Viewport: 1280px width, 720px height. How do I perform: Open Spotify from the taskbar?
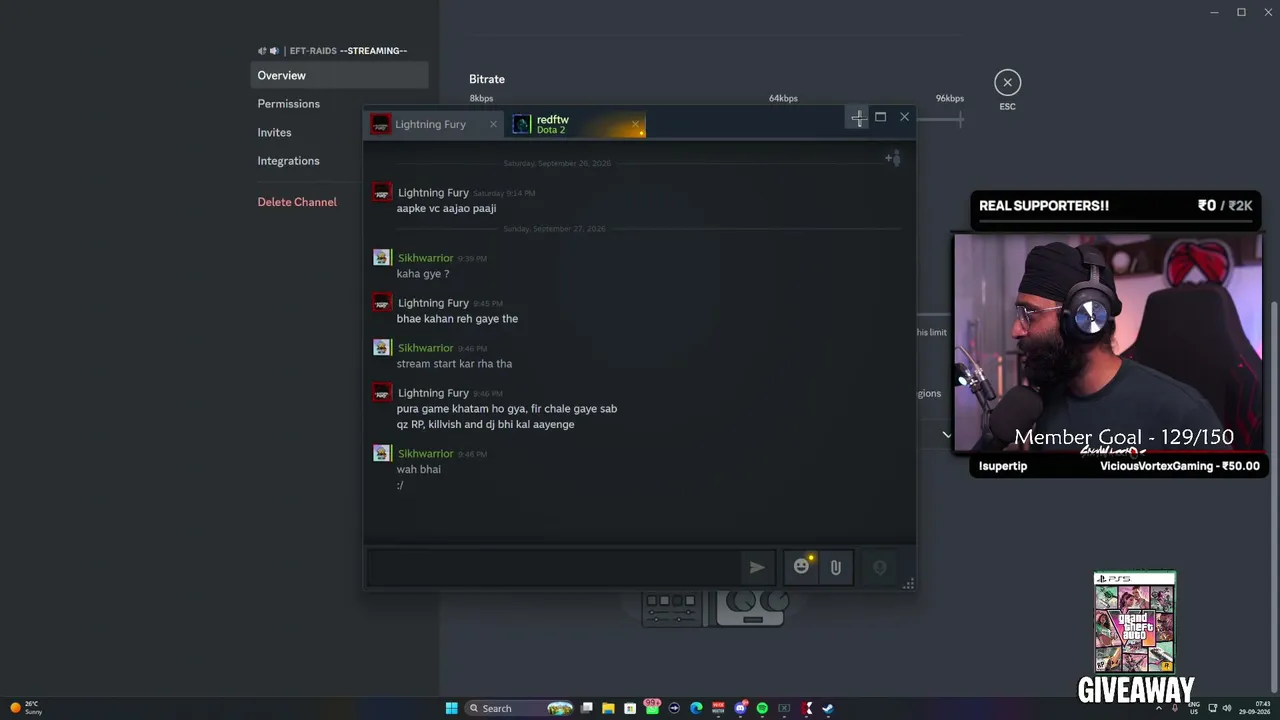click(762, 708)
